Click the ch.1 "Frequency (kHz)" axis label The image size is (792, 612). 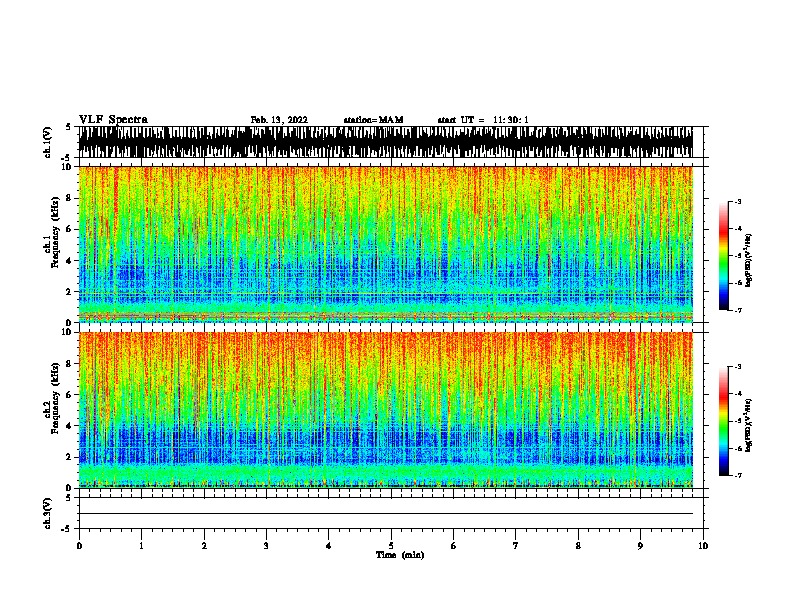[x=55, y=232]
